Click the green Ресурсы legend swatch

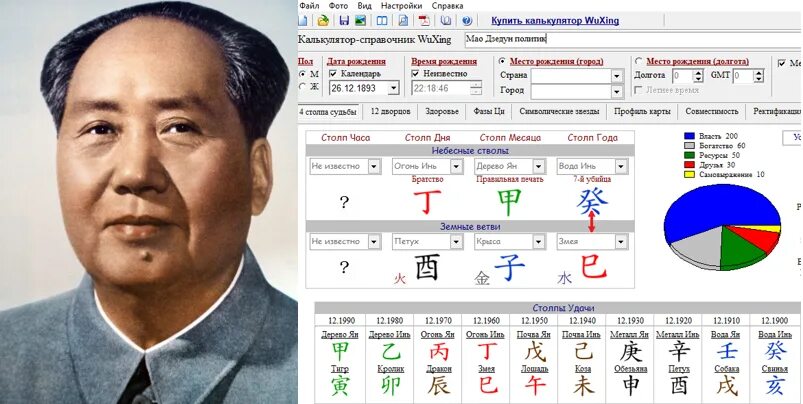(x=689, y=155)
